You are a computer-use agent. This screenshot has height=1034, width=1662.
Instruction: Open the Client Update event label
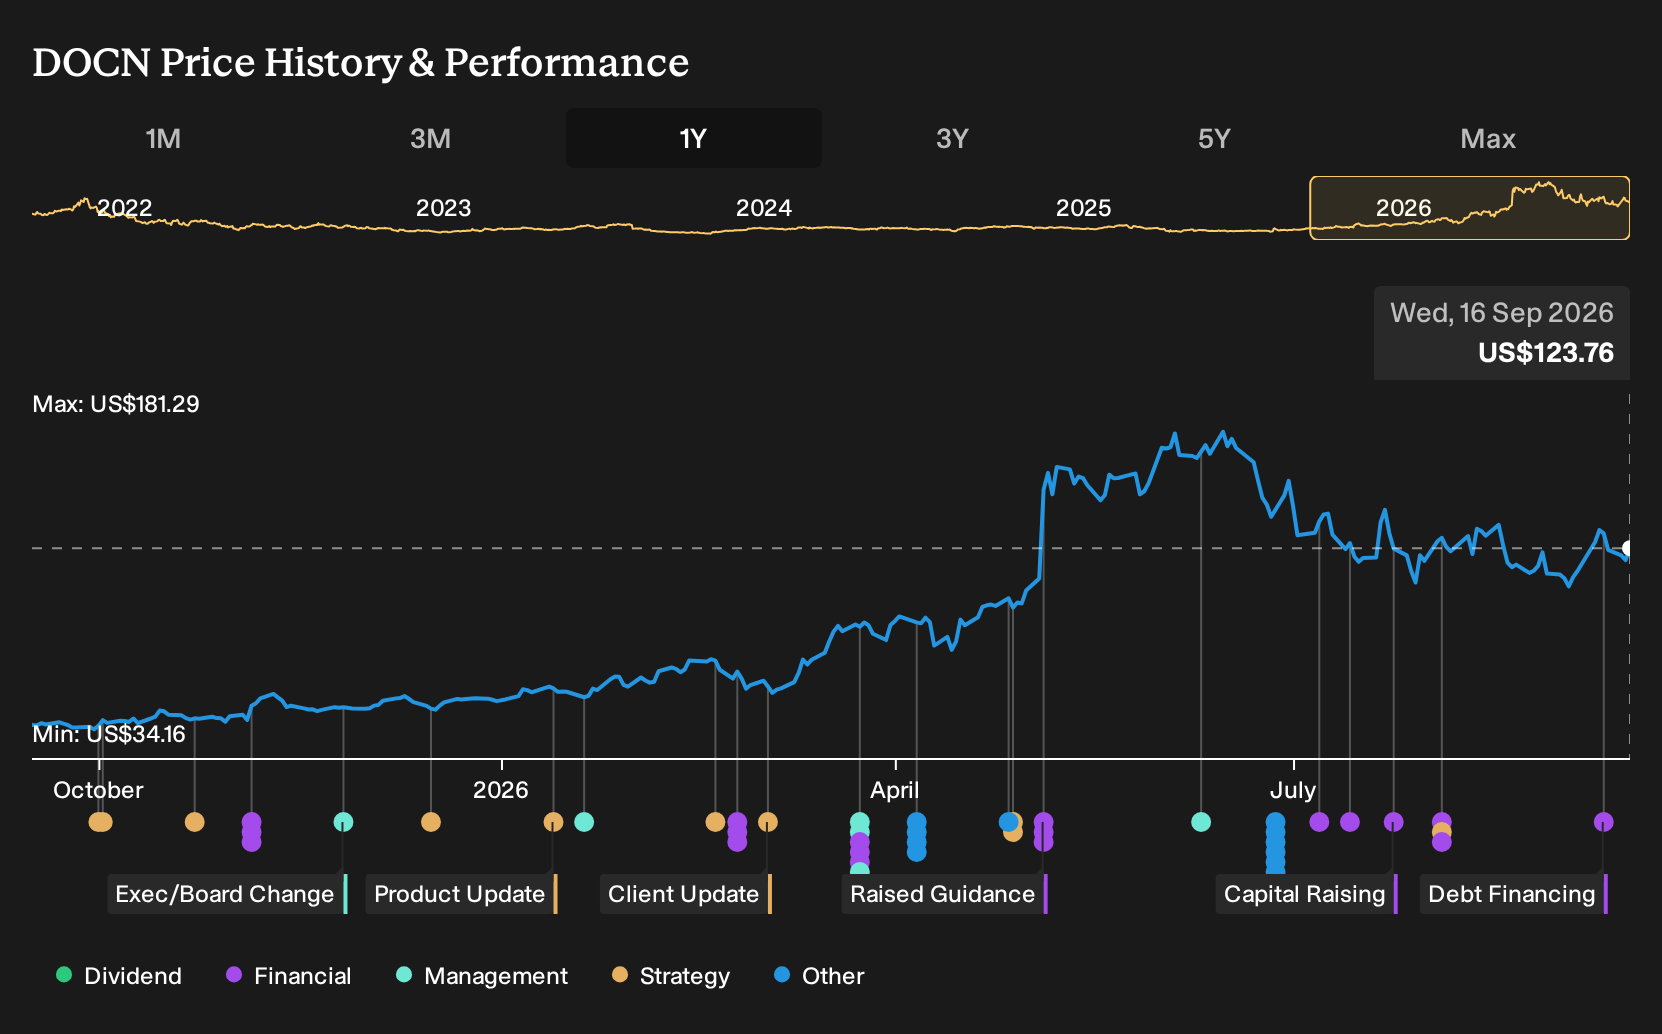[685, 894]
